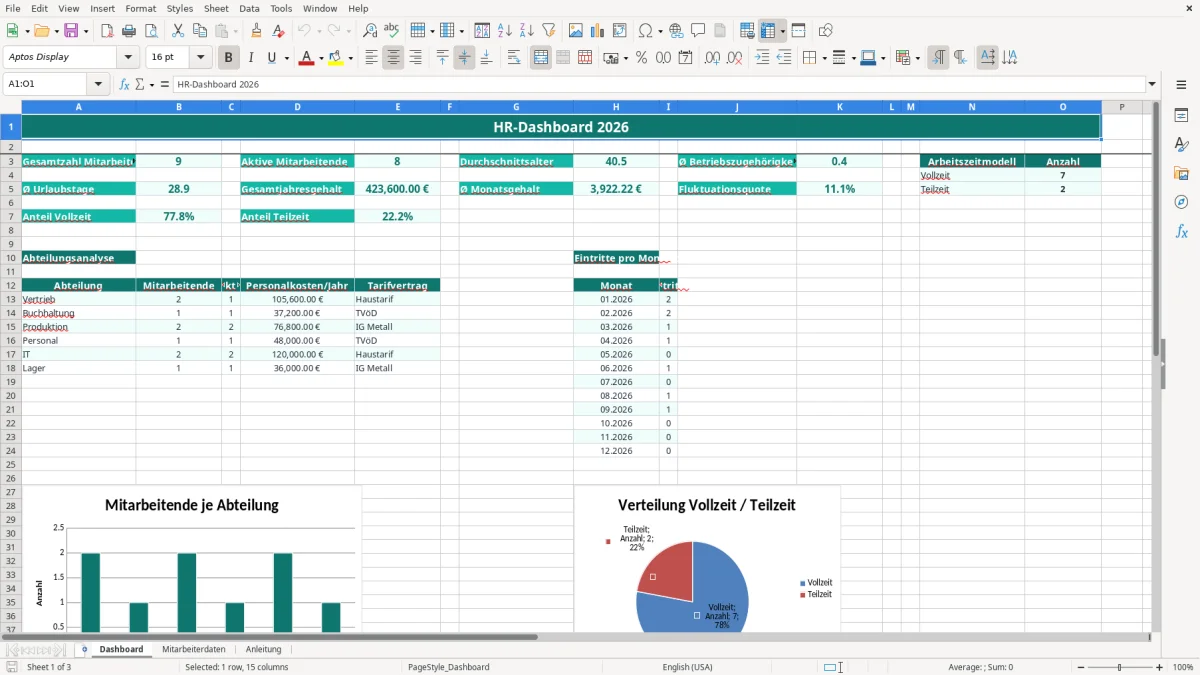Open Find & Replace
Screen dimensions: 1200x675
370,31
